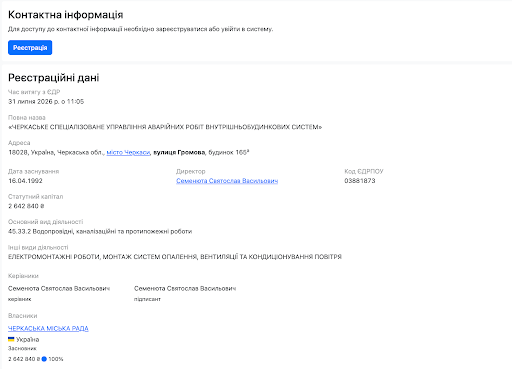Select ЄДРПОУ code 03881873
The image size is (512, 369).
click(x=360, y=181)
